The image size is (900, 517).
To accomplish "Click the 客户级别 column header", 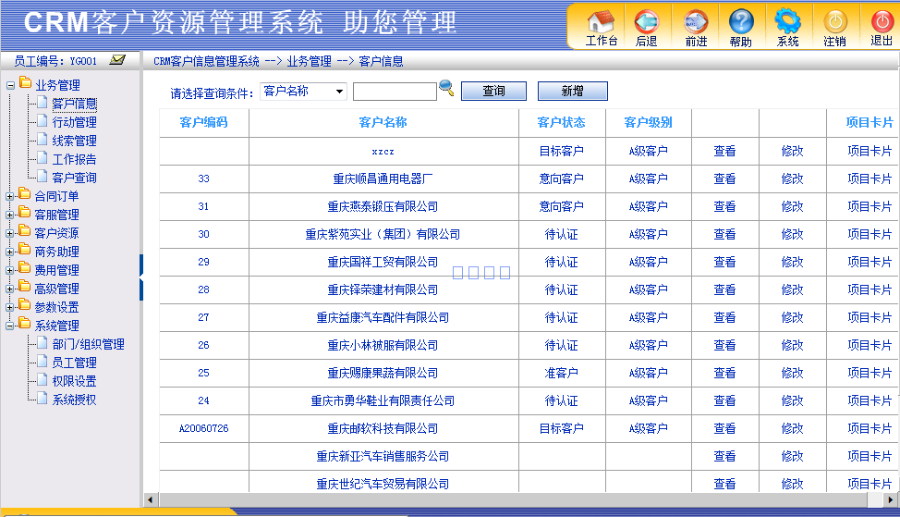I will coord(648,122).
